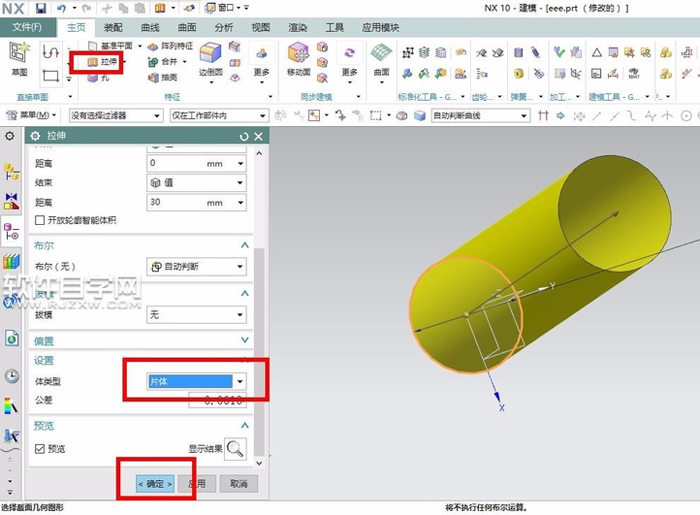Screen dimensions: 700x515
Task: Open the 拔模 (Draft) dropdown
Action: pyautogui.click(x=195, y=314)
